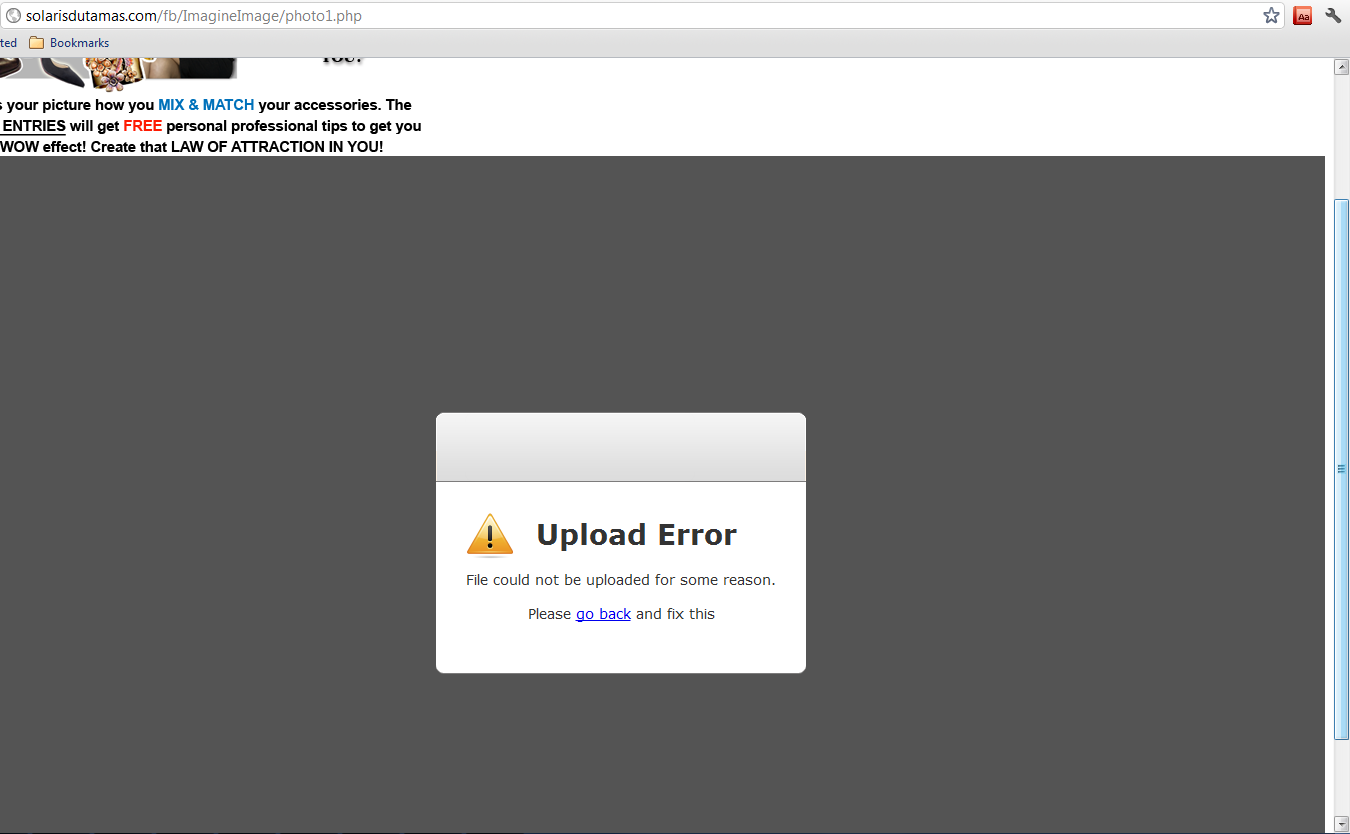
Task: Click the bookmark star icon
Action: [1271, 15]
